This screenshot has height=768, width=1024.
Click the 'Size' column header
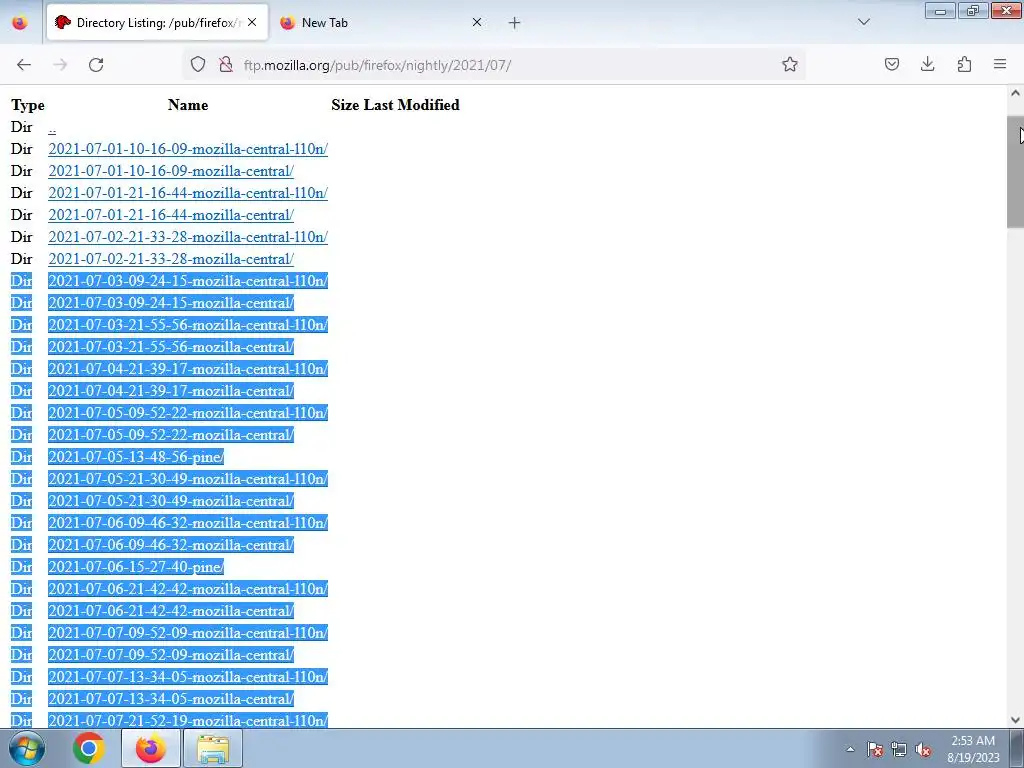(x=345, y=105)
